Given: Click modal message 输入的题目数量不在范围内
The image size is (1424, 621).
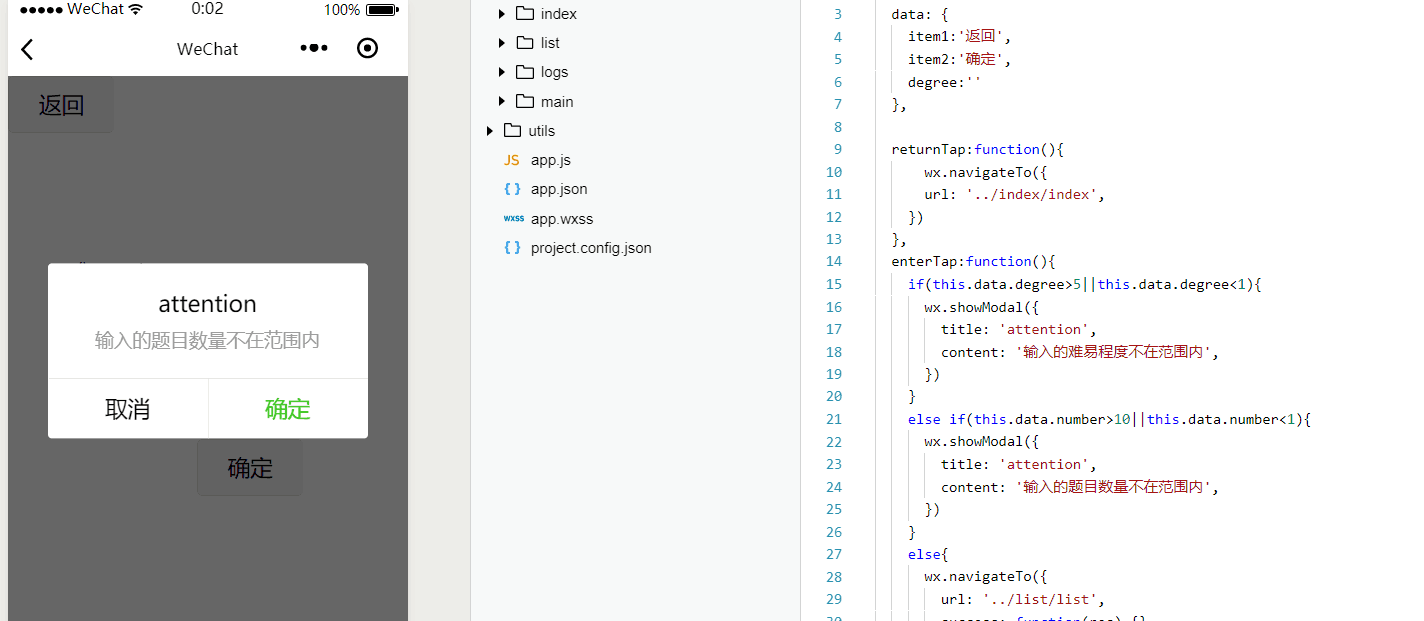Looking at the screenshot, I should [208, 341].
